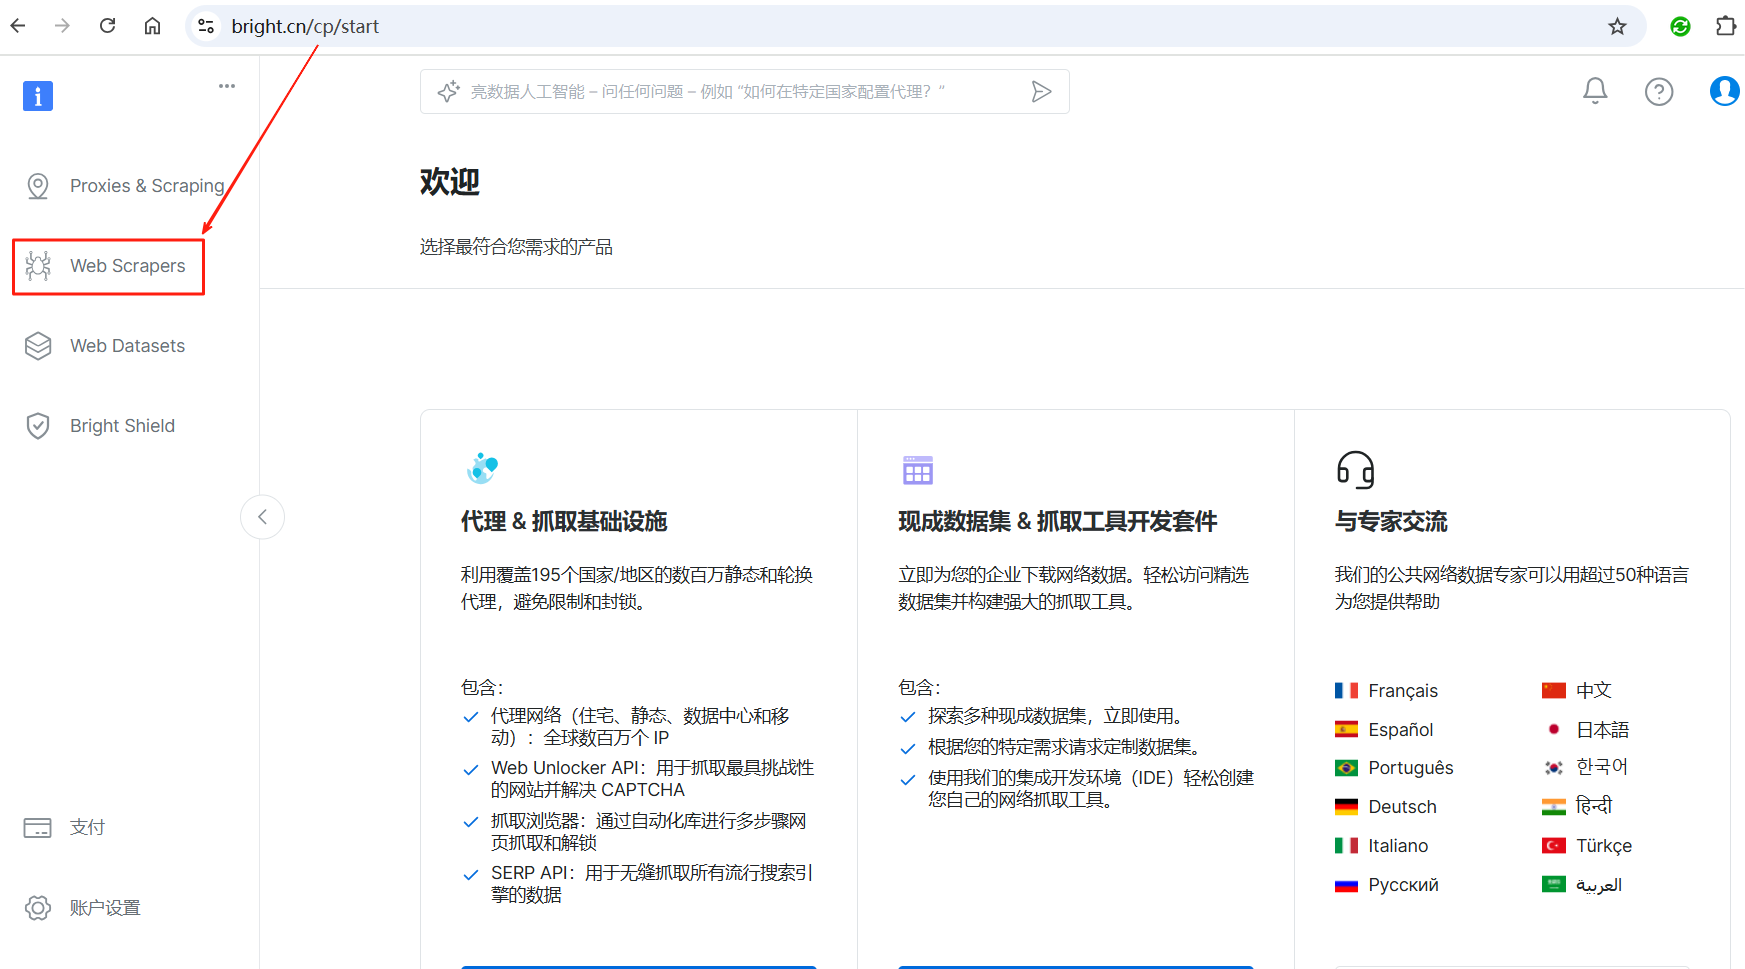Open Web Datasets section
The image size is (1745, 969).
pos(105,346)
